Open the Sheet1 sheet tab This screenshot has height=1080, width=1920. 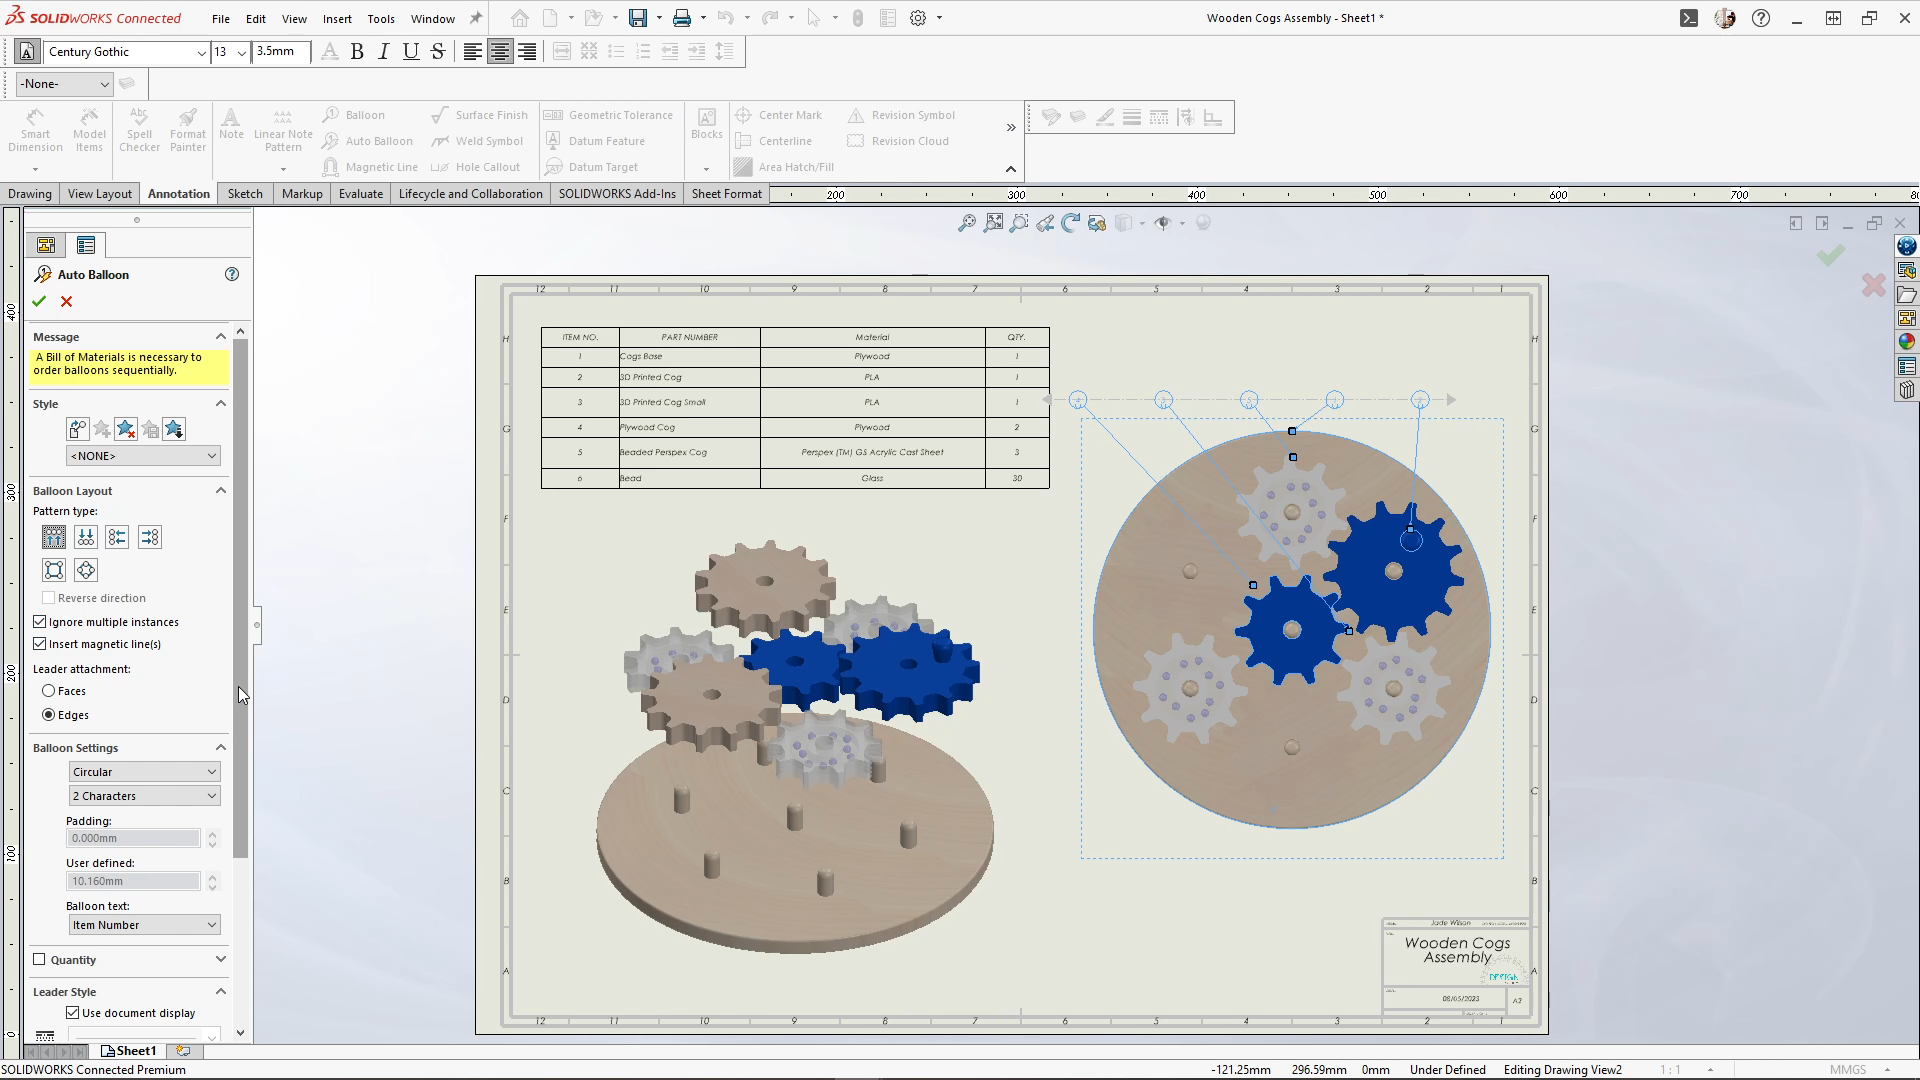pyautogui.click(x=130, y=1051)
